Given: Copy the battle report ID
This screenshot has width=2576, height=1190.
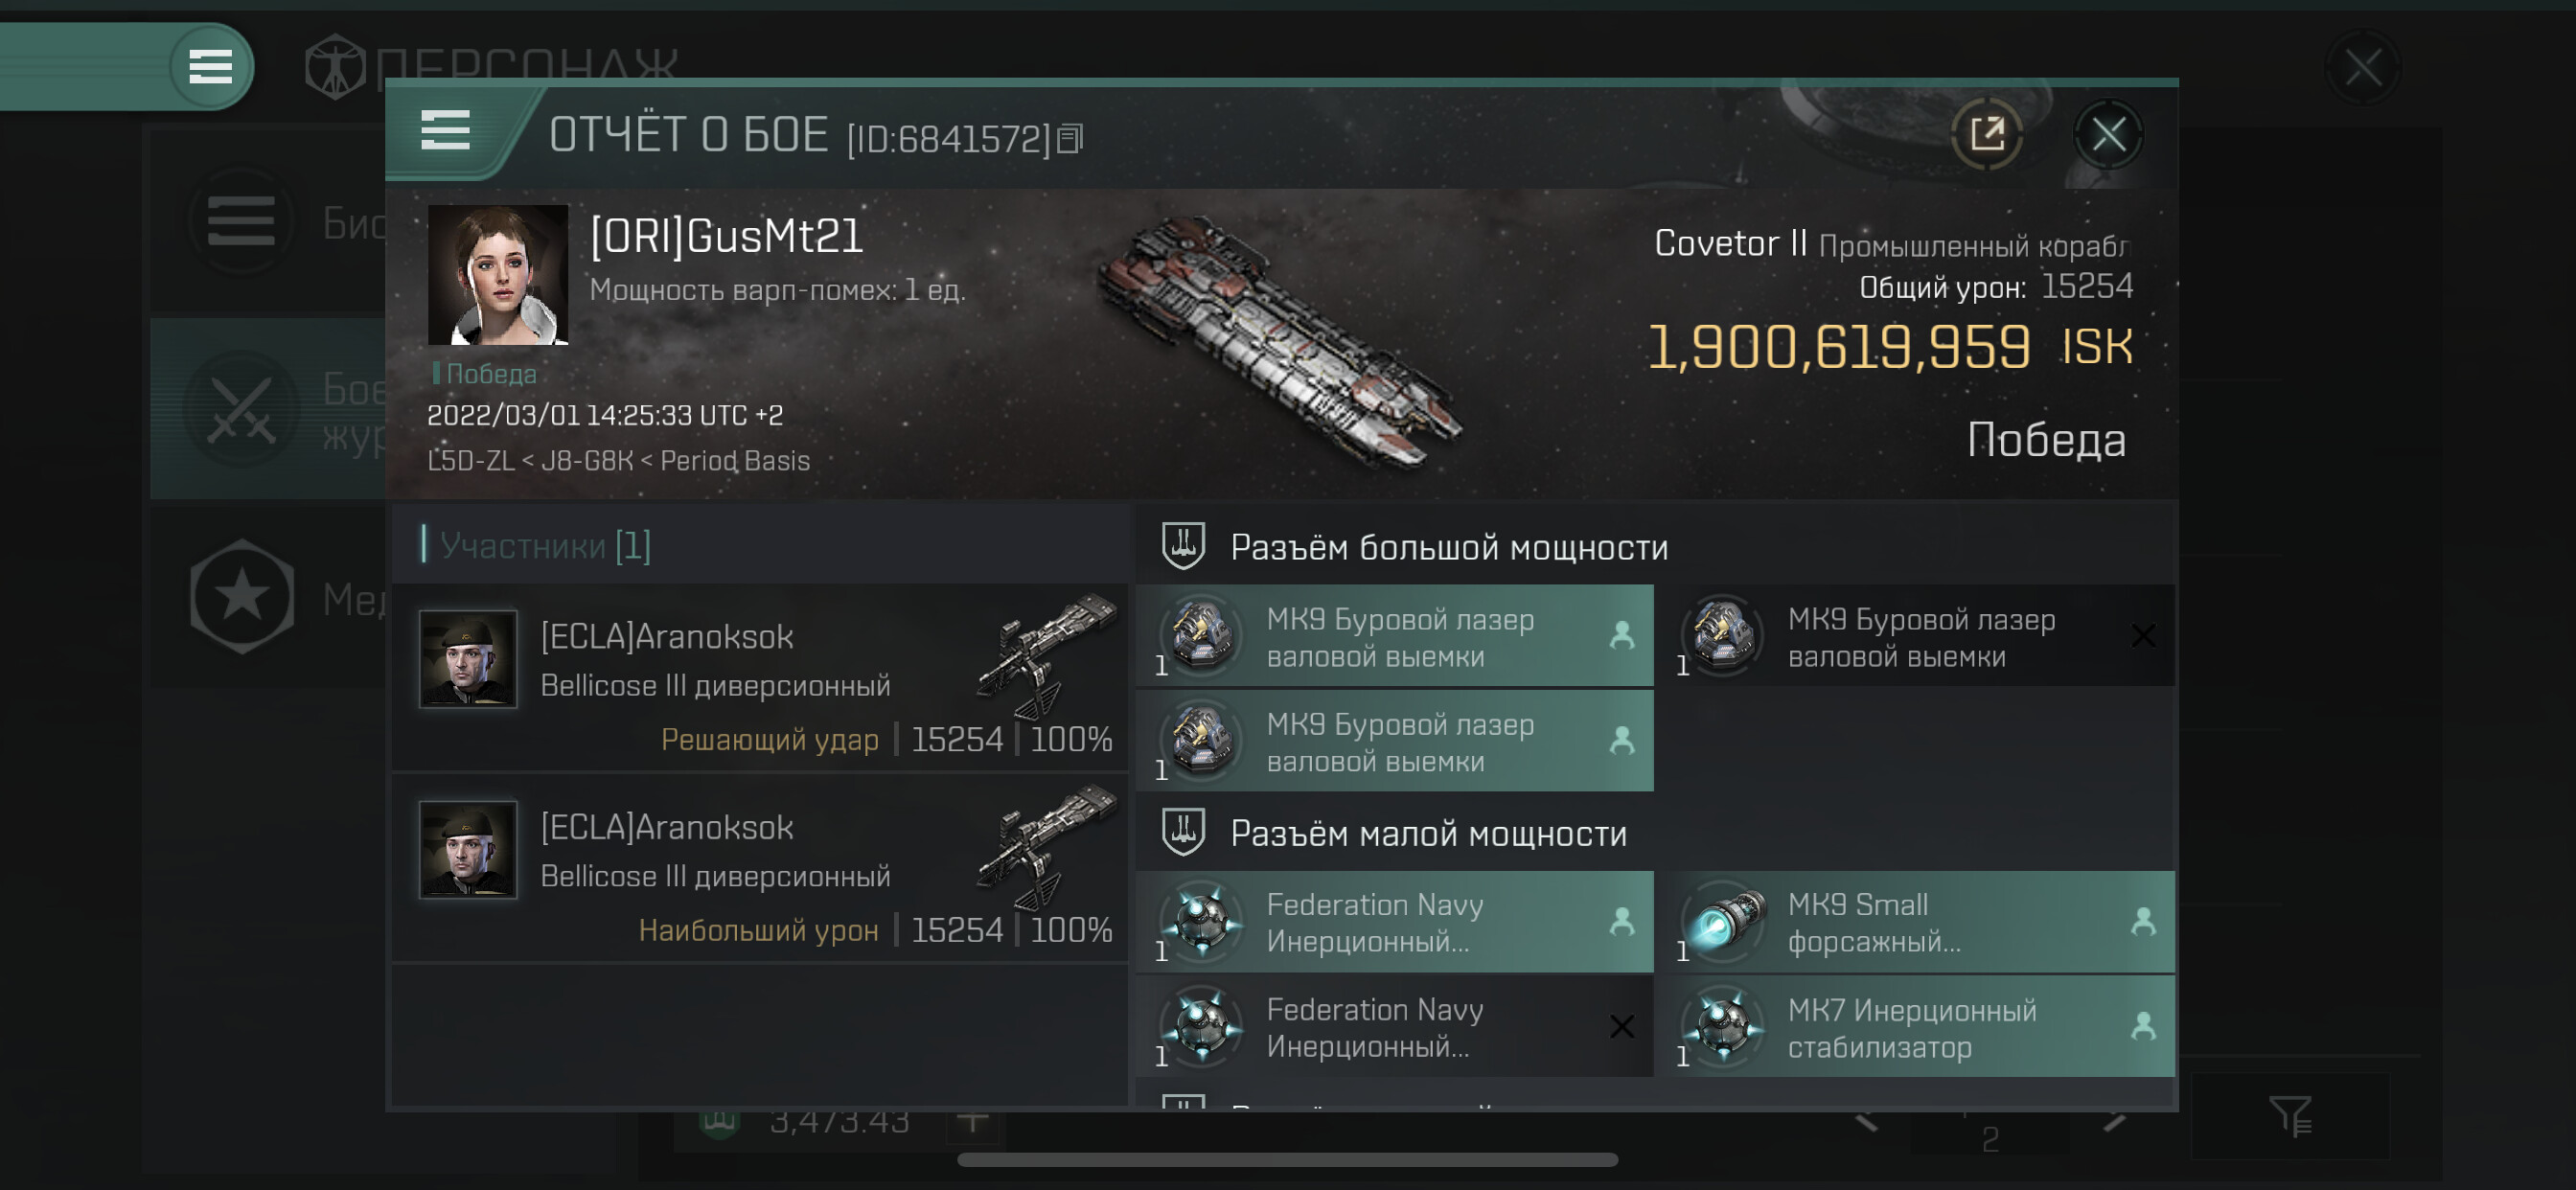Looking at the screenshot, I should [1070, 139].
